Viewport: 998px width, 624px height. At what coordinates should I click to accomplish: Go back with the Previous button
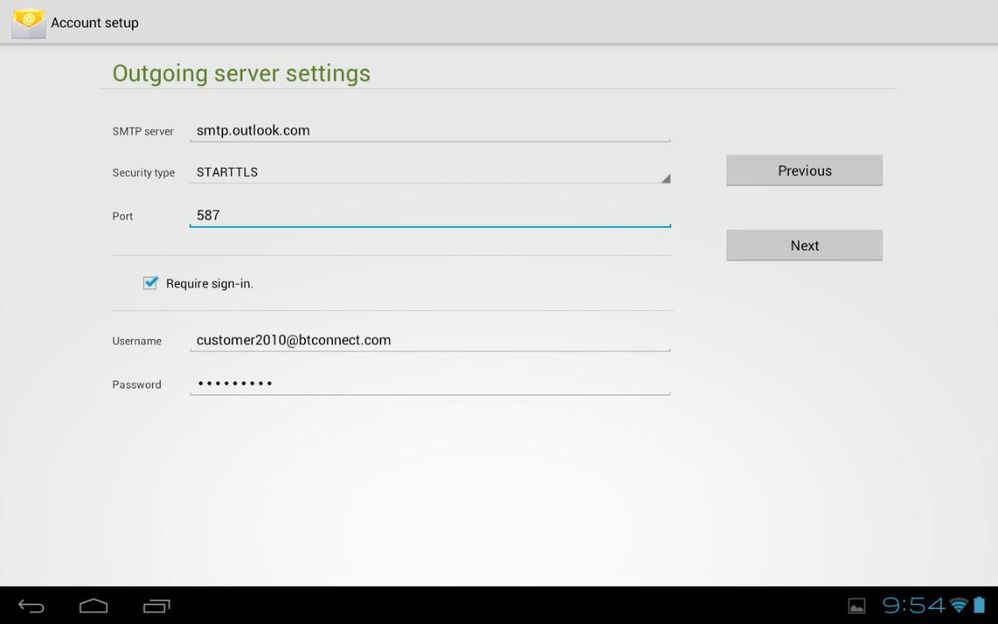click(x=804, y=171)
